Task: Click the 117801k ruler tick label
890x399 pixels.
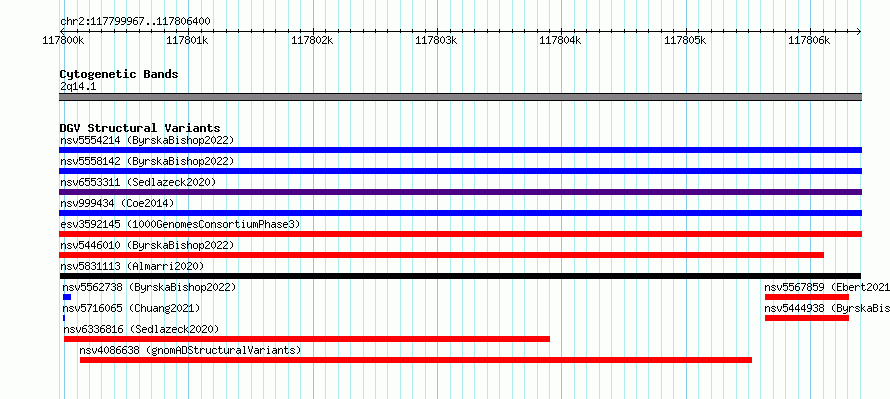Action: click(x=187, y=40)
